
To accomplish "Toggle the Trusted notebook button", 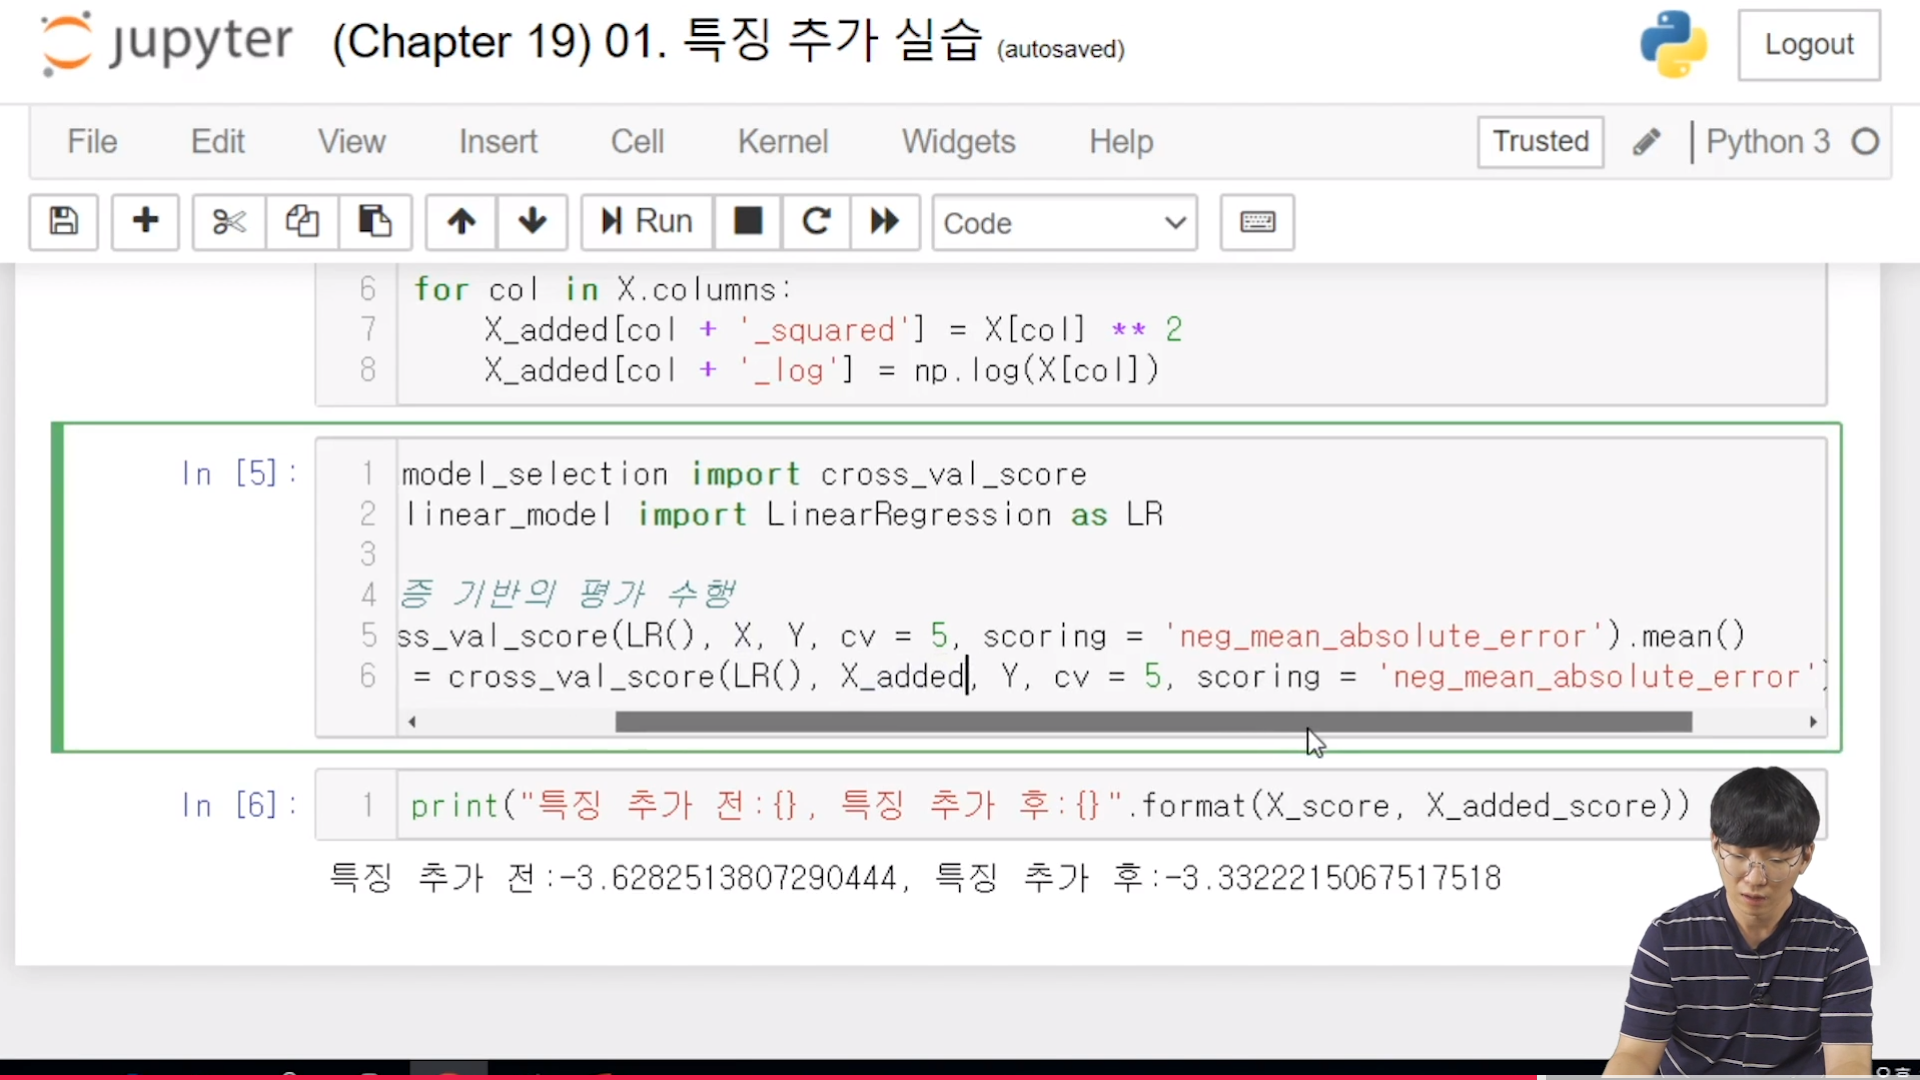I will pos(1540,141).
